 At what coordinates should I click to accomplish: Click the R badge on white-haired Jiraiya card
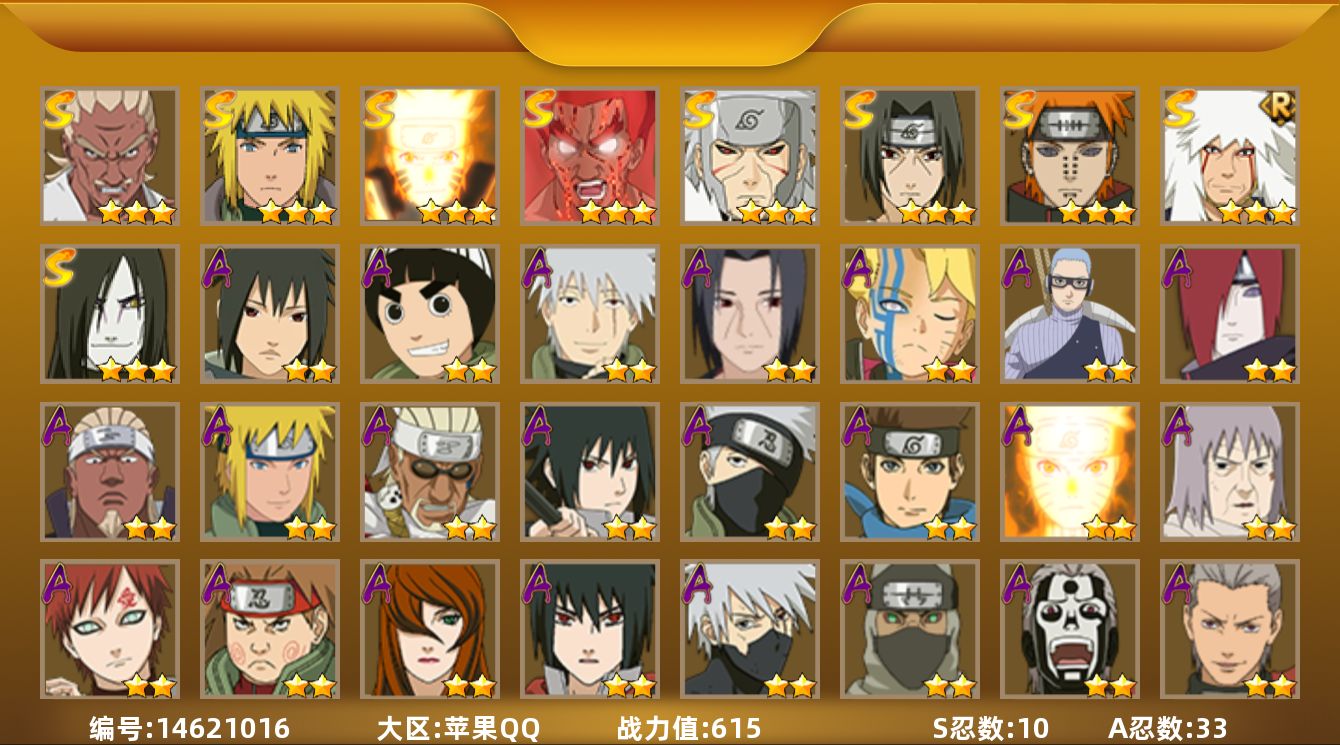tap(1276, 104)
